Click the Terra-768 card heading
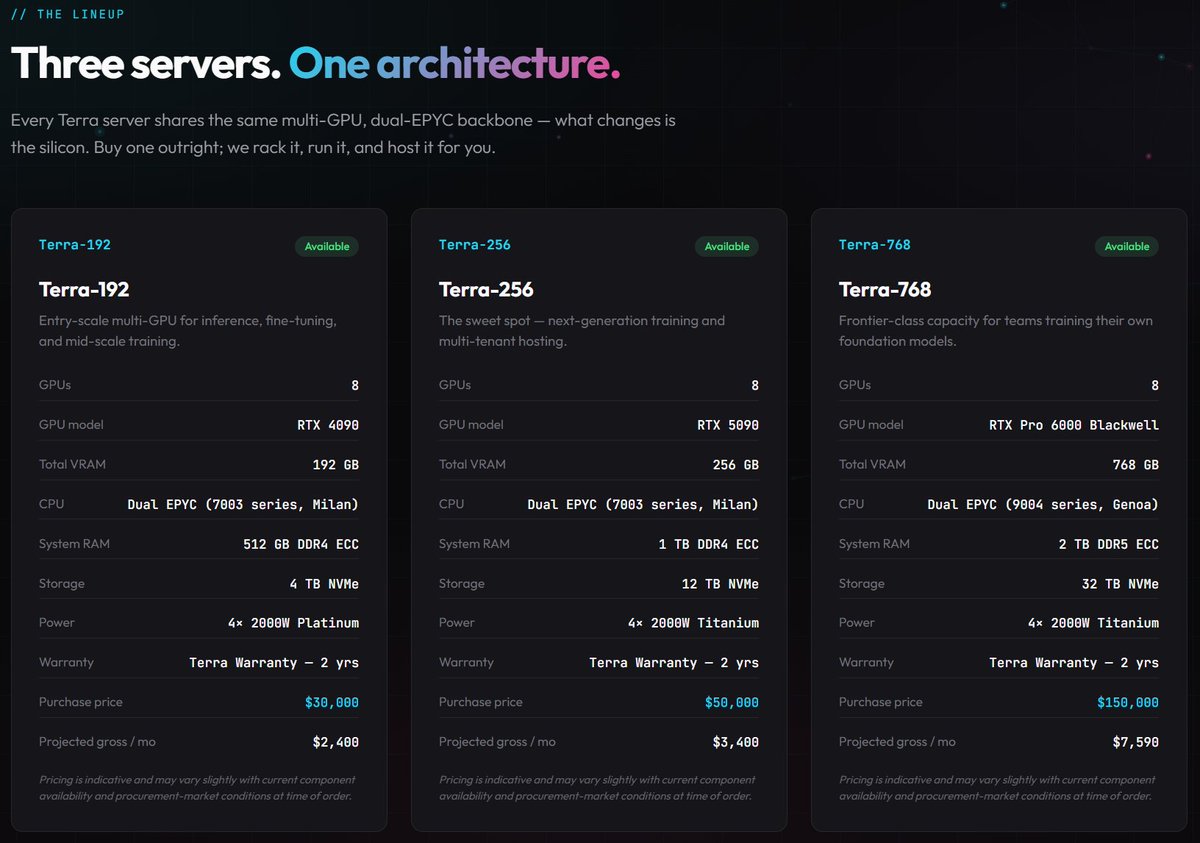Image resolution: width=1200 pixels, height=843 pixels. tap(885, 290)
